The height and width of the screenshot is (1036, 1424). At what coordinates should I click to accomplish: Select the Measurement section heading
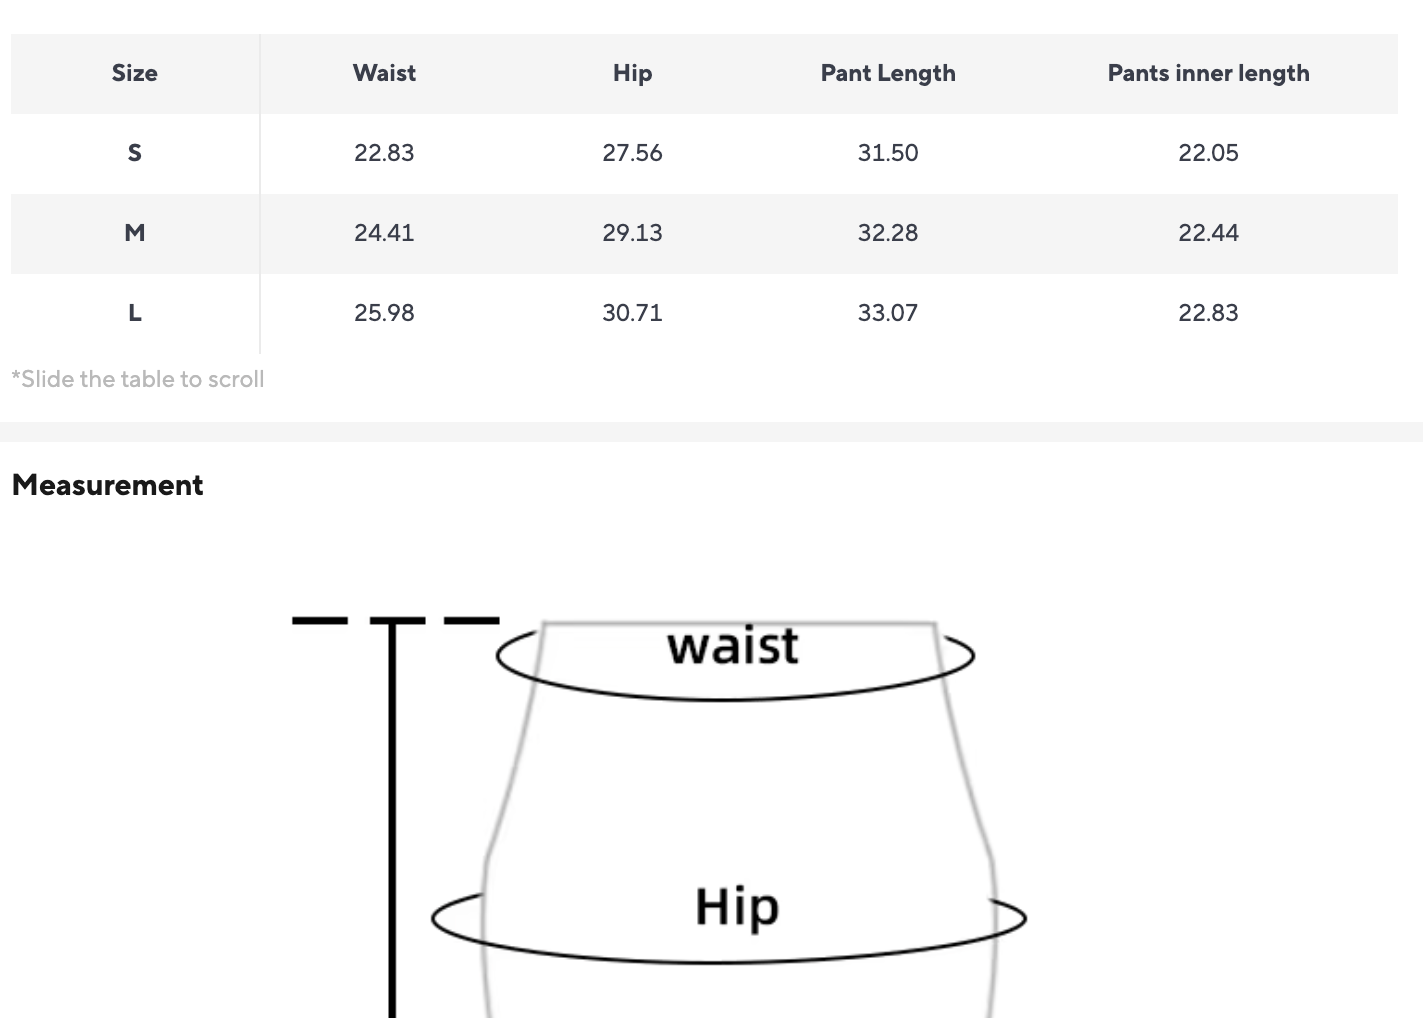(x=107, y=485)
